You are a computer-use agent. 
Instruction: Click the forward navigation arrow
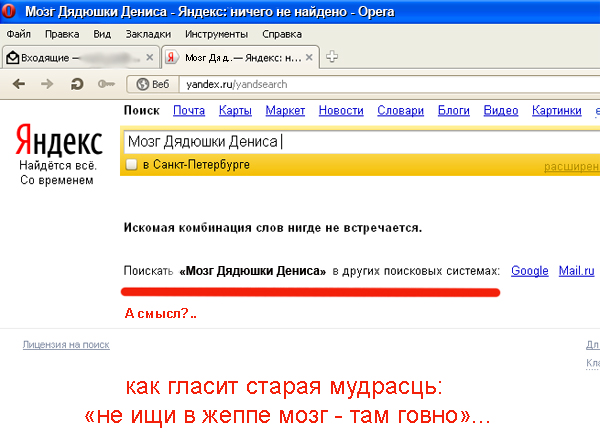tap(46, 83)
